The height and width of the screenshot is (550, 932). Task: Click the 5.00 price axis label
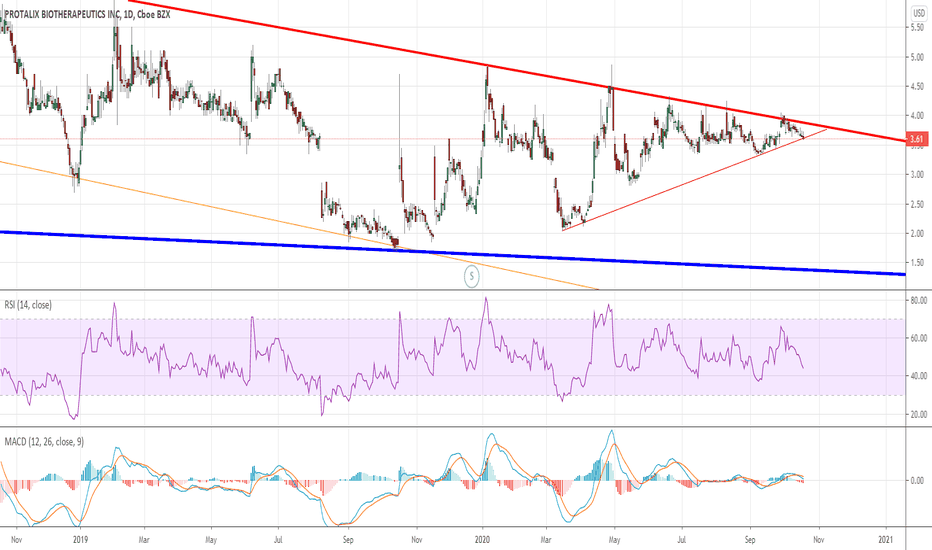click(918, 58)
